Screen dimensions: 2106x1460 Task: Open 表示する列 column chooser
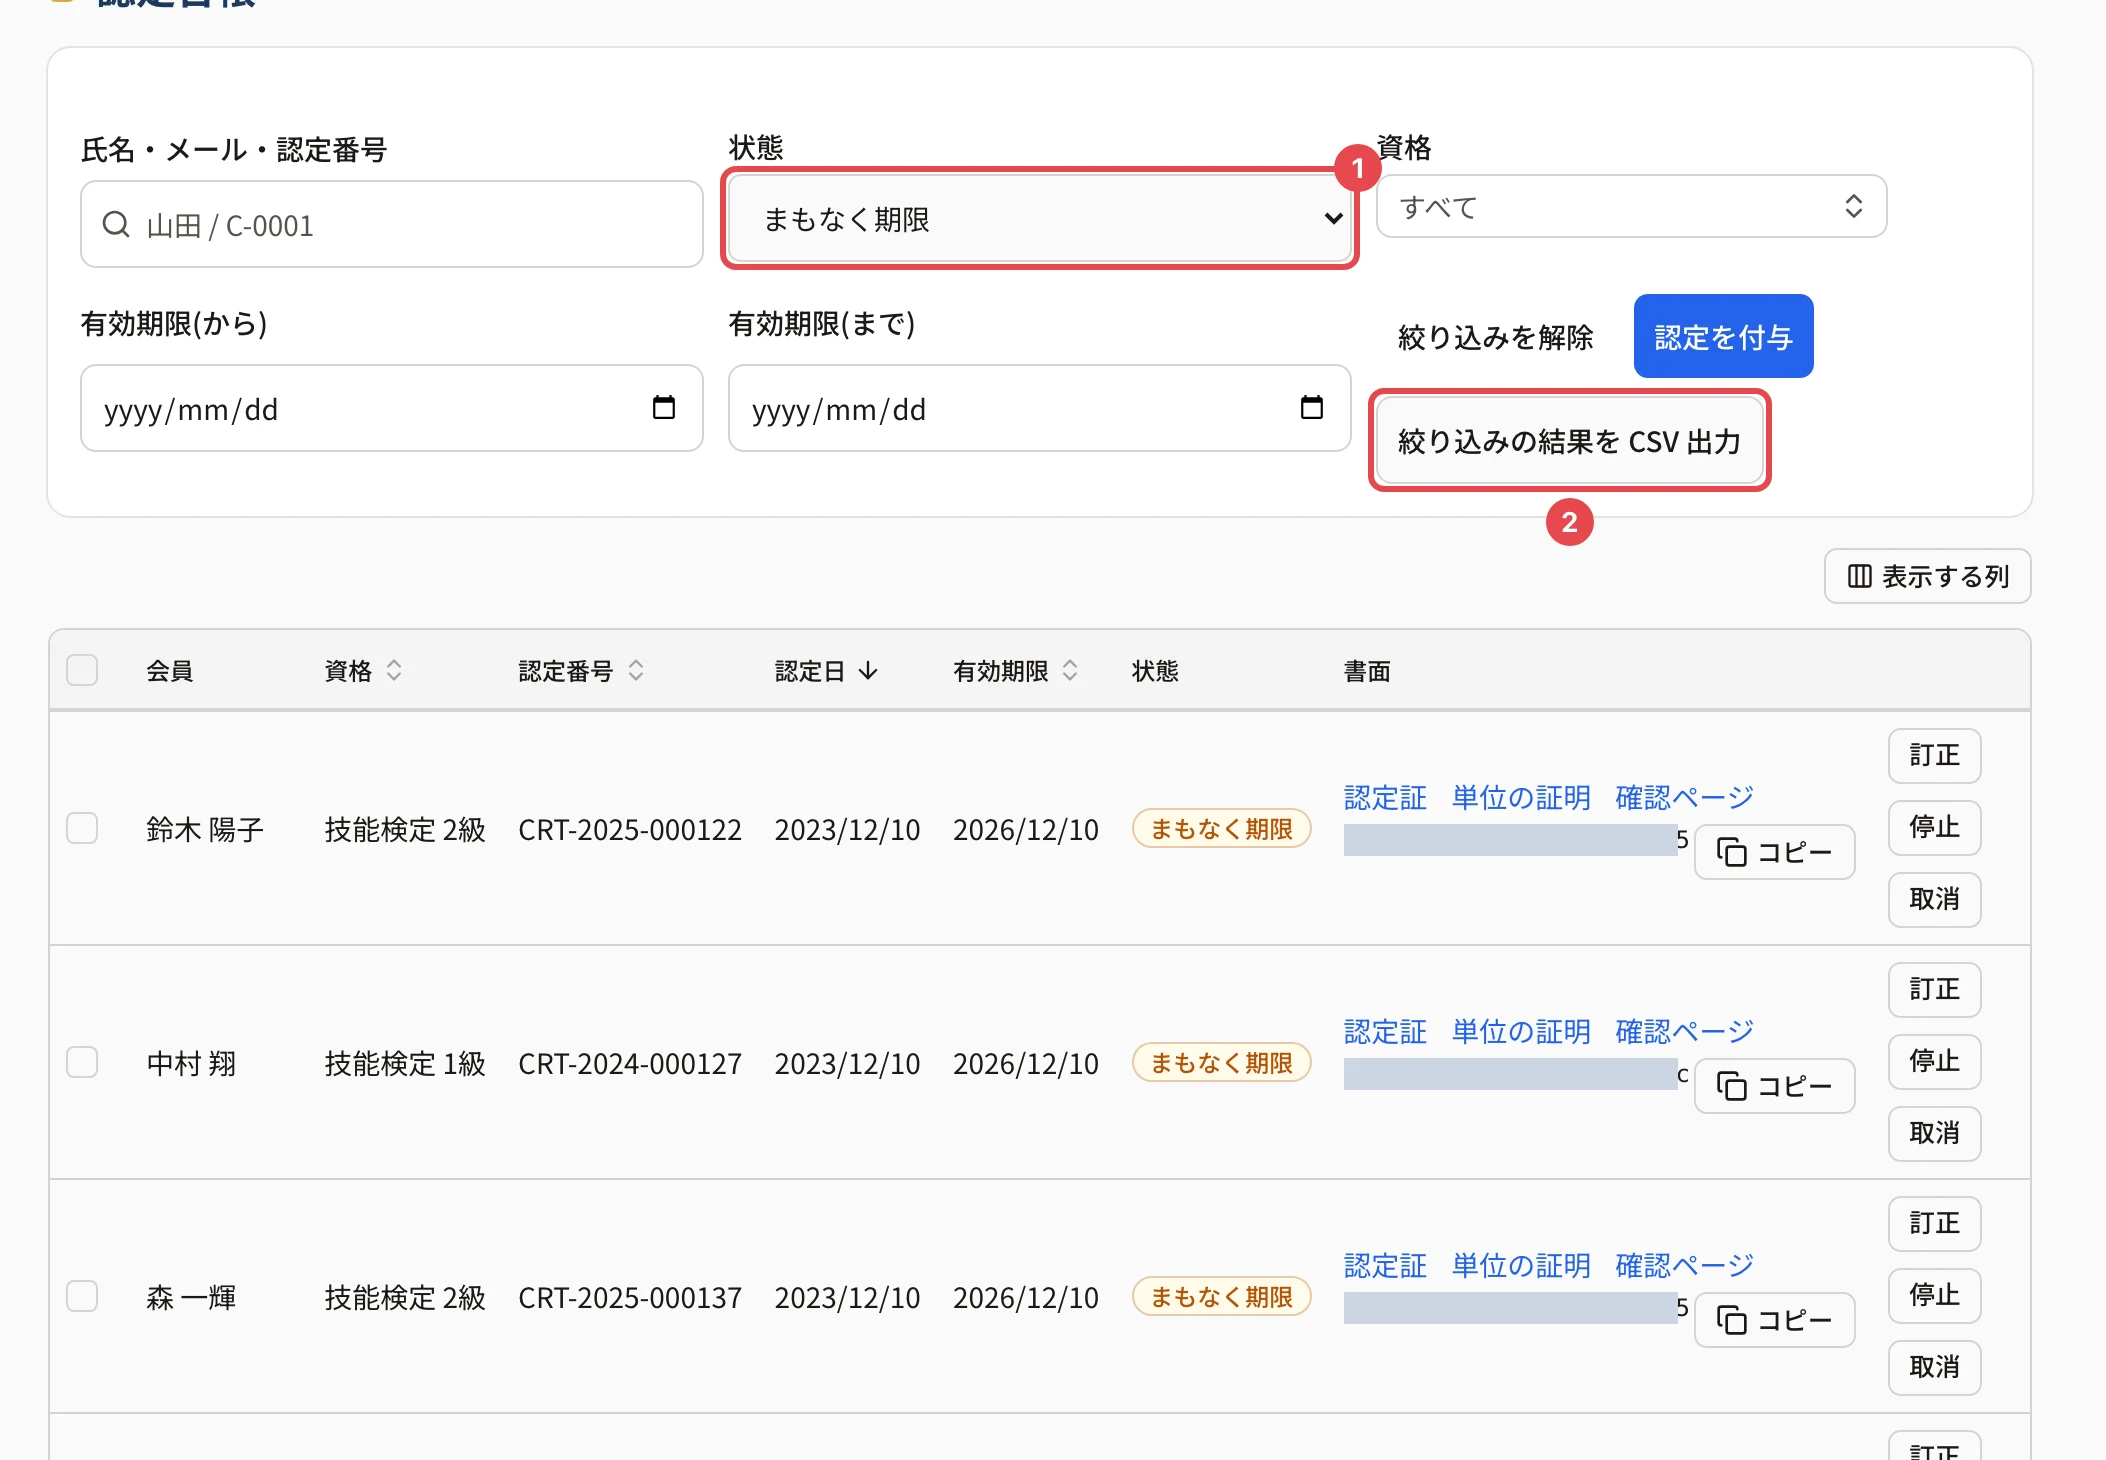[1928, 576]
